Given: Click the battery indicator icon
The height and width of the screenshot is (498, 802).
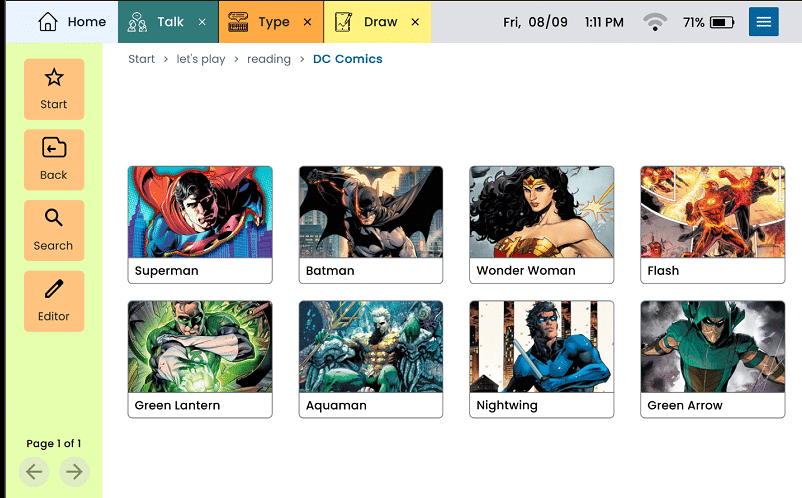Looking at the screenshot, I should click(721, 22).
